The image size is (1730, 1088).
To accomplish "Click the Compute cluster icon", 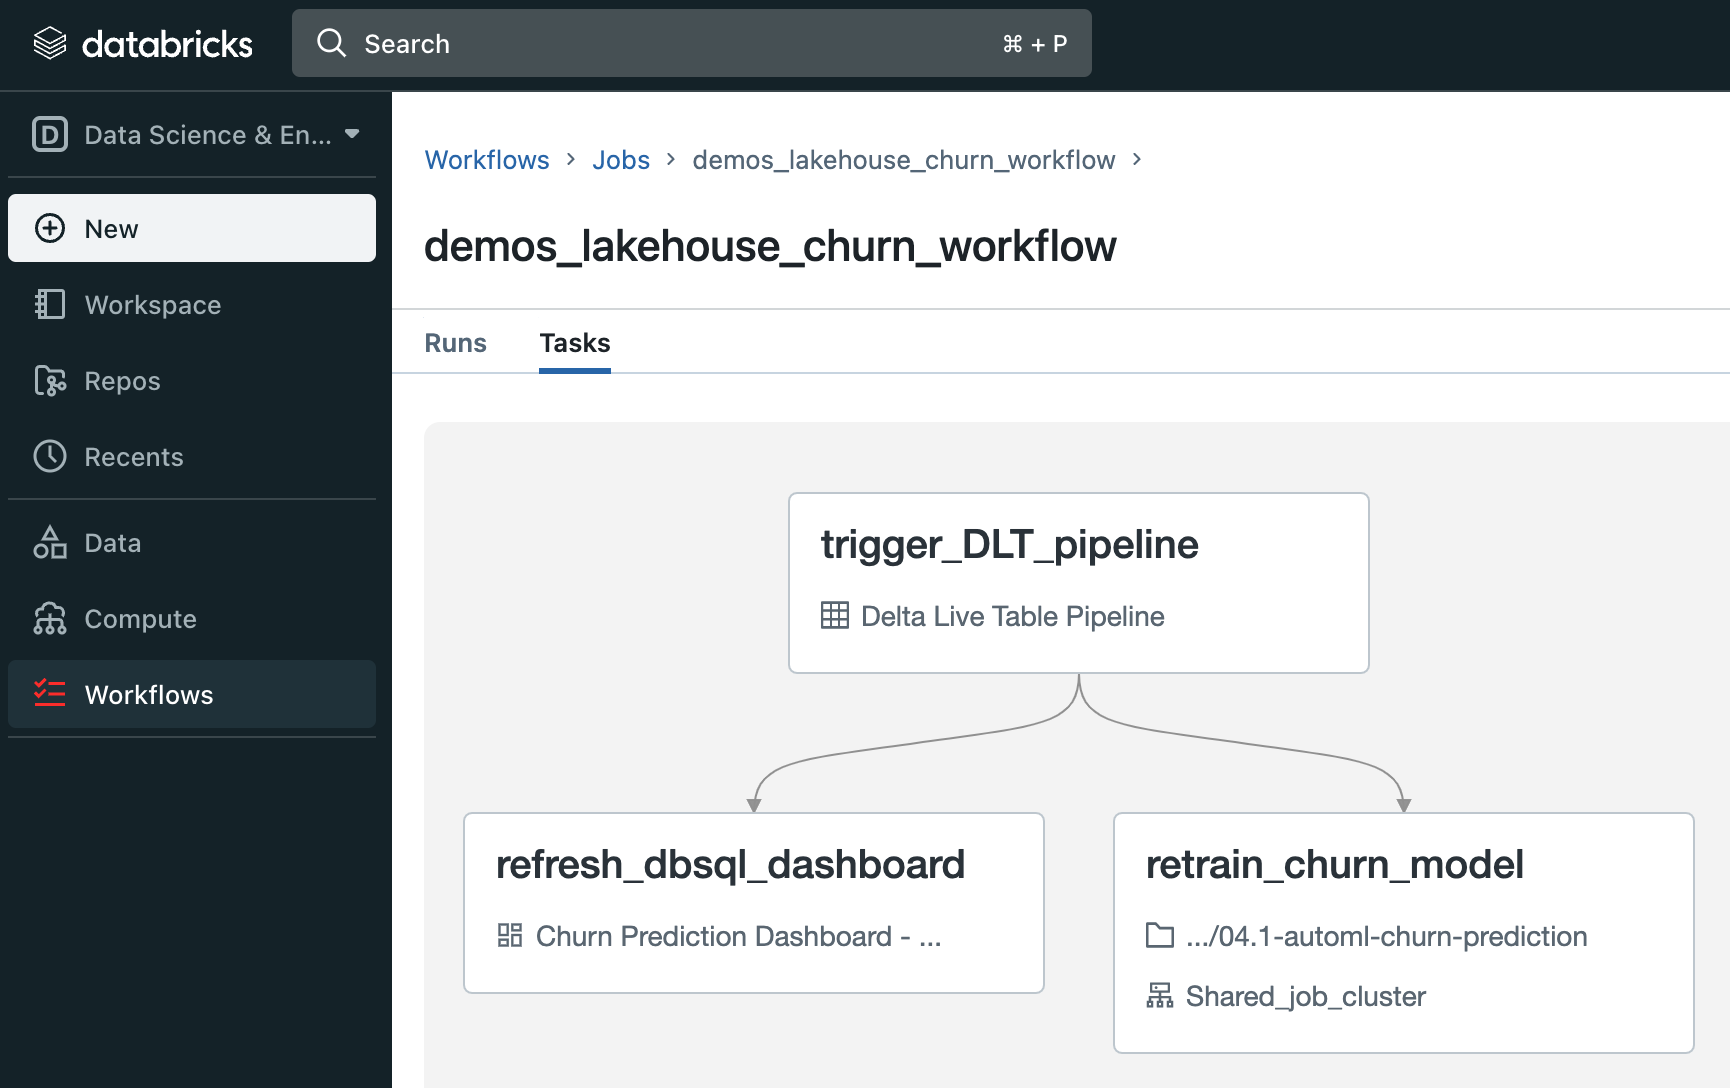I will click(x=50, y=618).
